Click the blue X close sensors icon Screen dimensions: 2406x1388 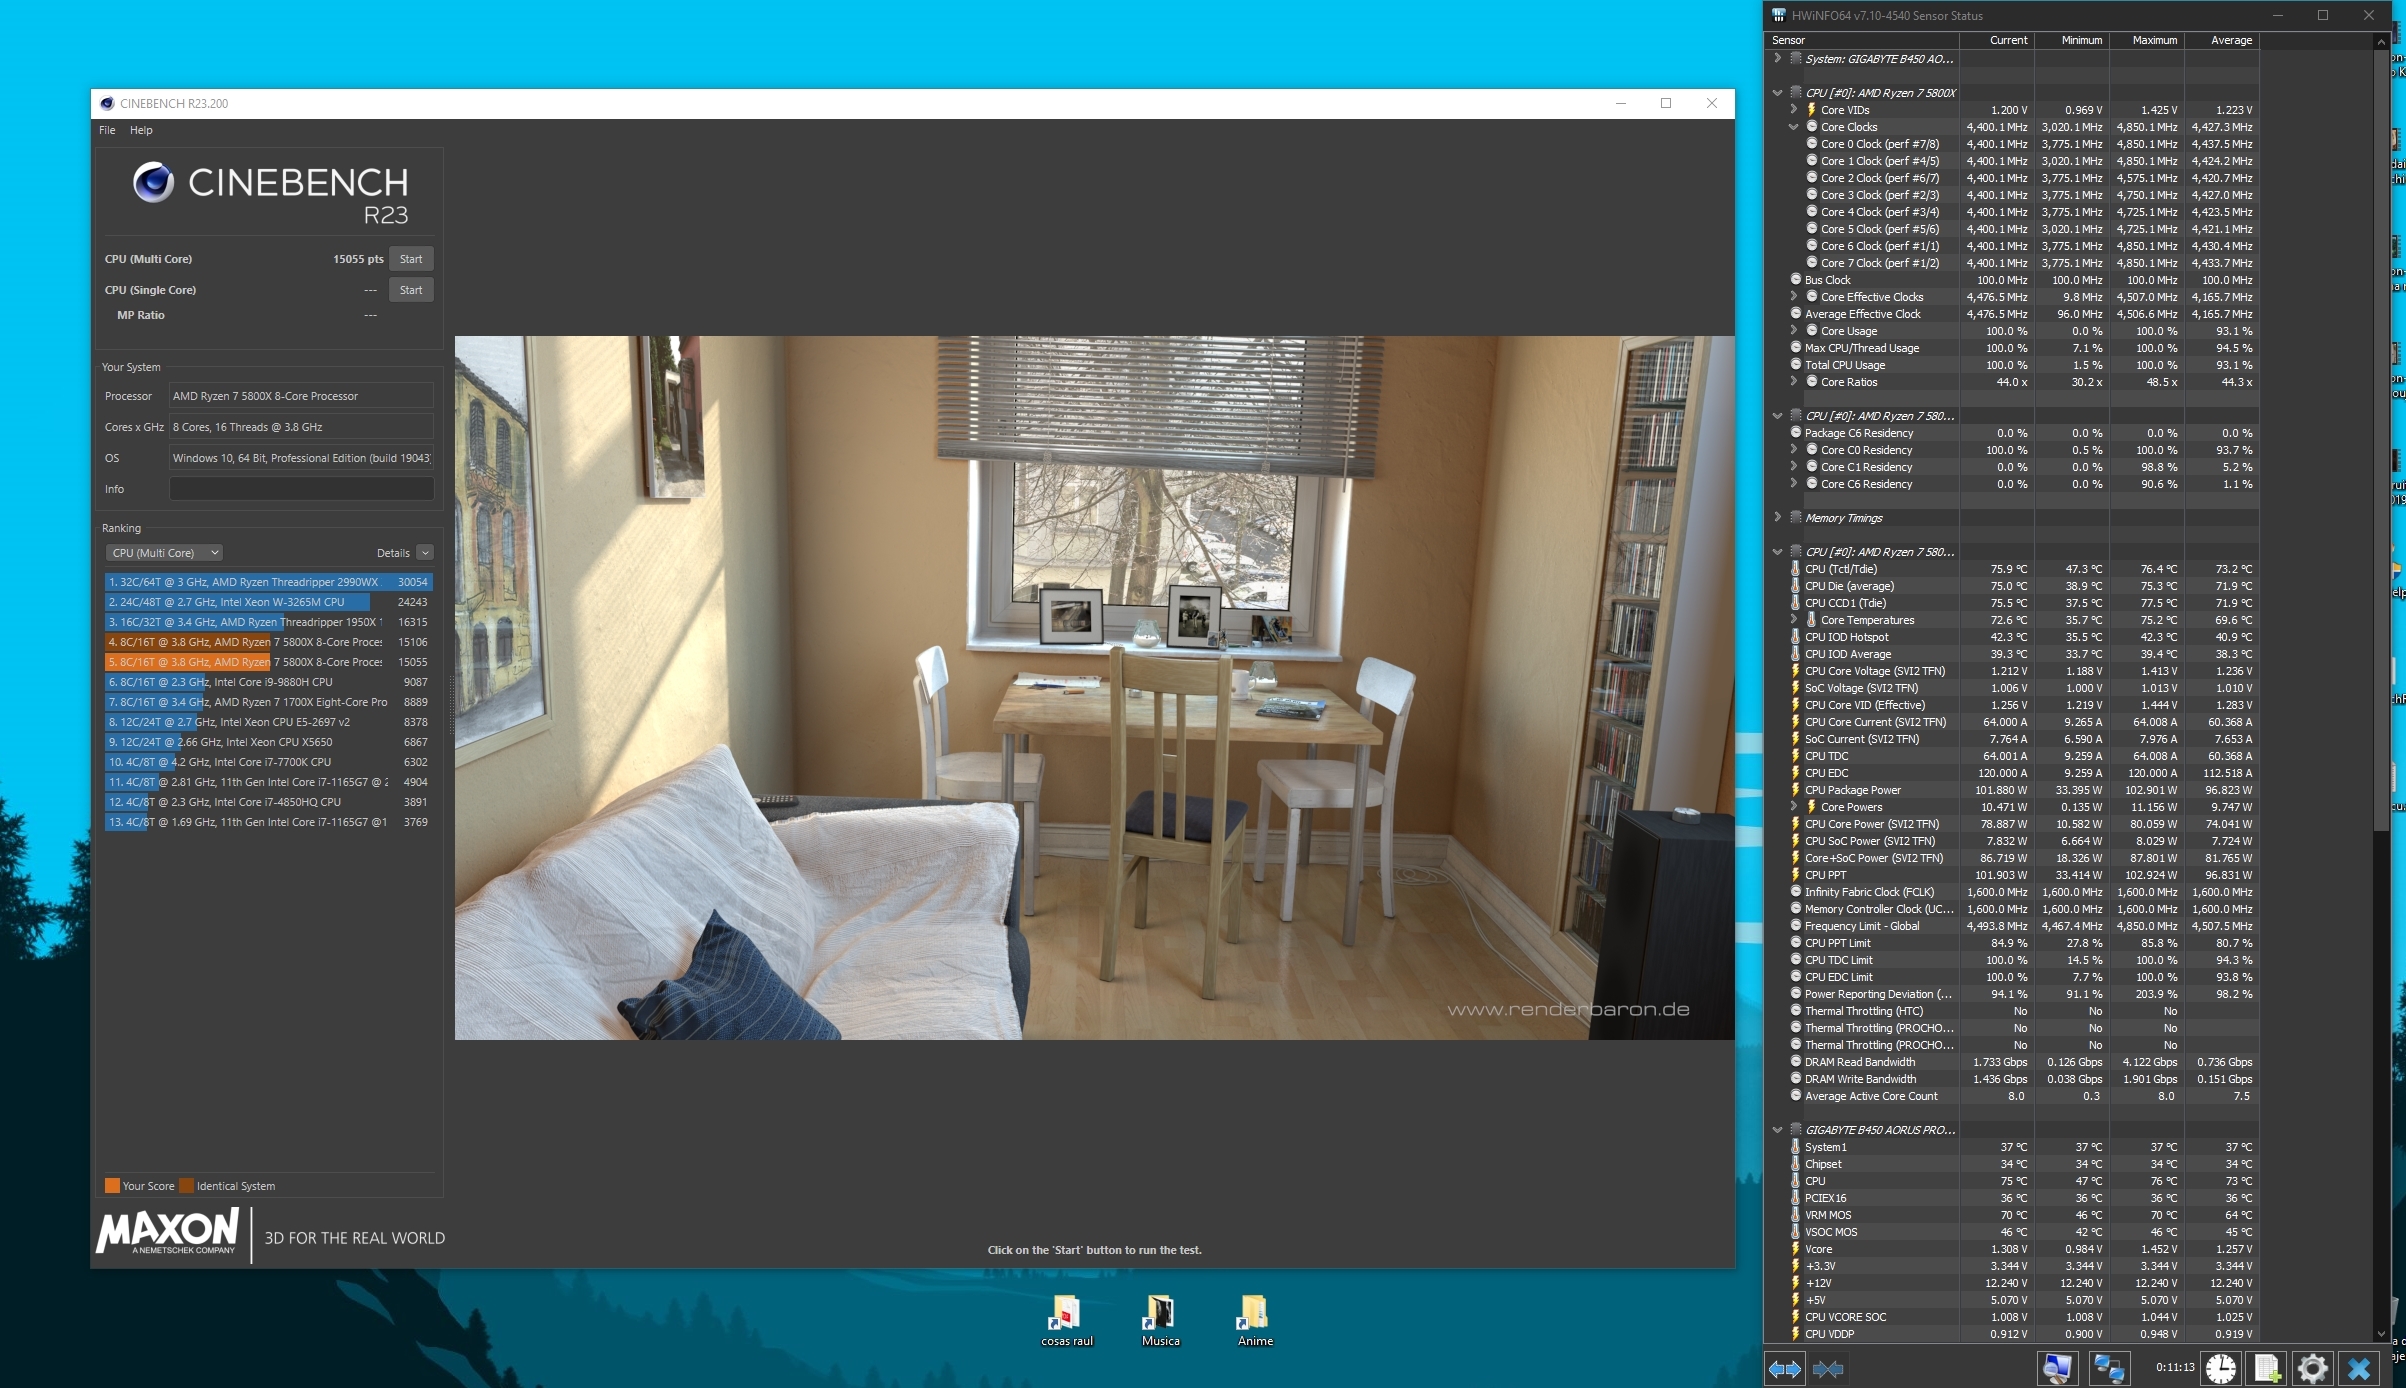(x=2359, y=1368)
